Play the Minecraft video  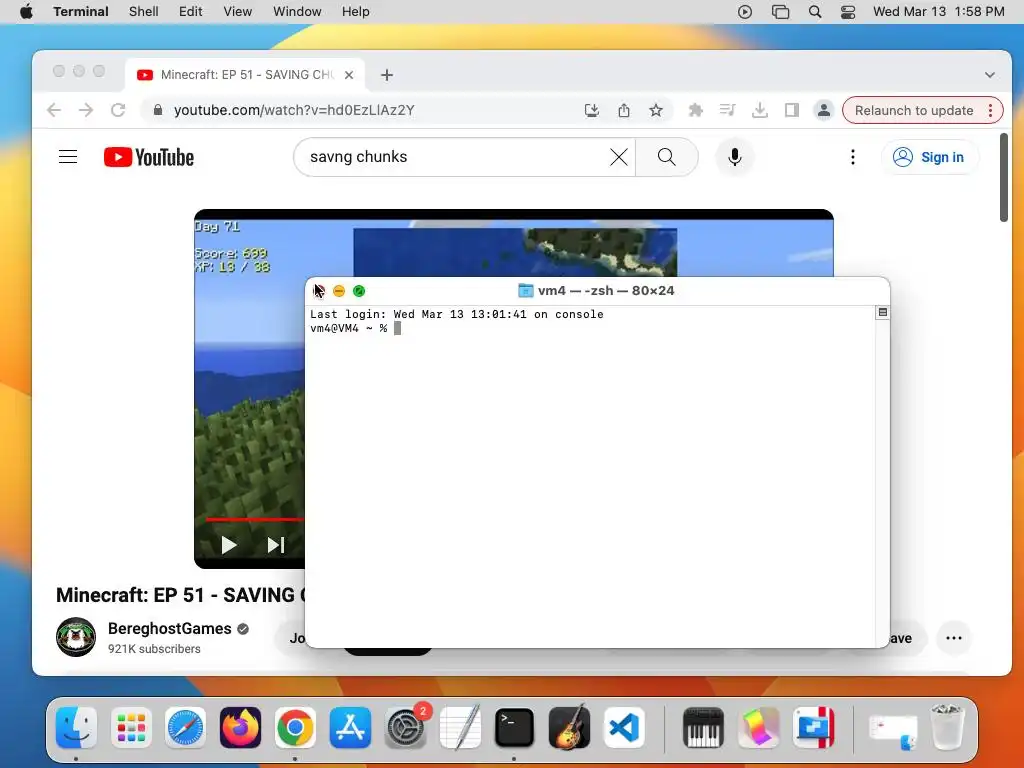point(229,545)
